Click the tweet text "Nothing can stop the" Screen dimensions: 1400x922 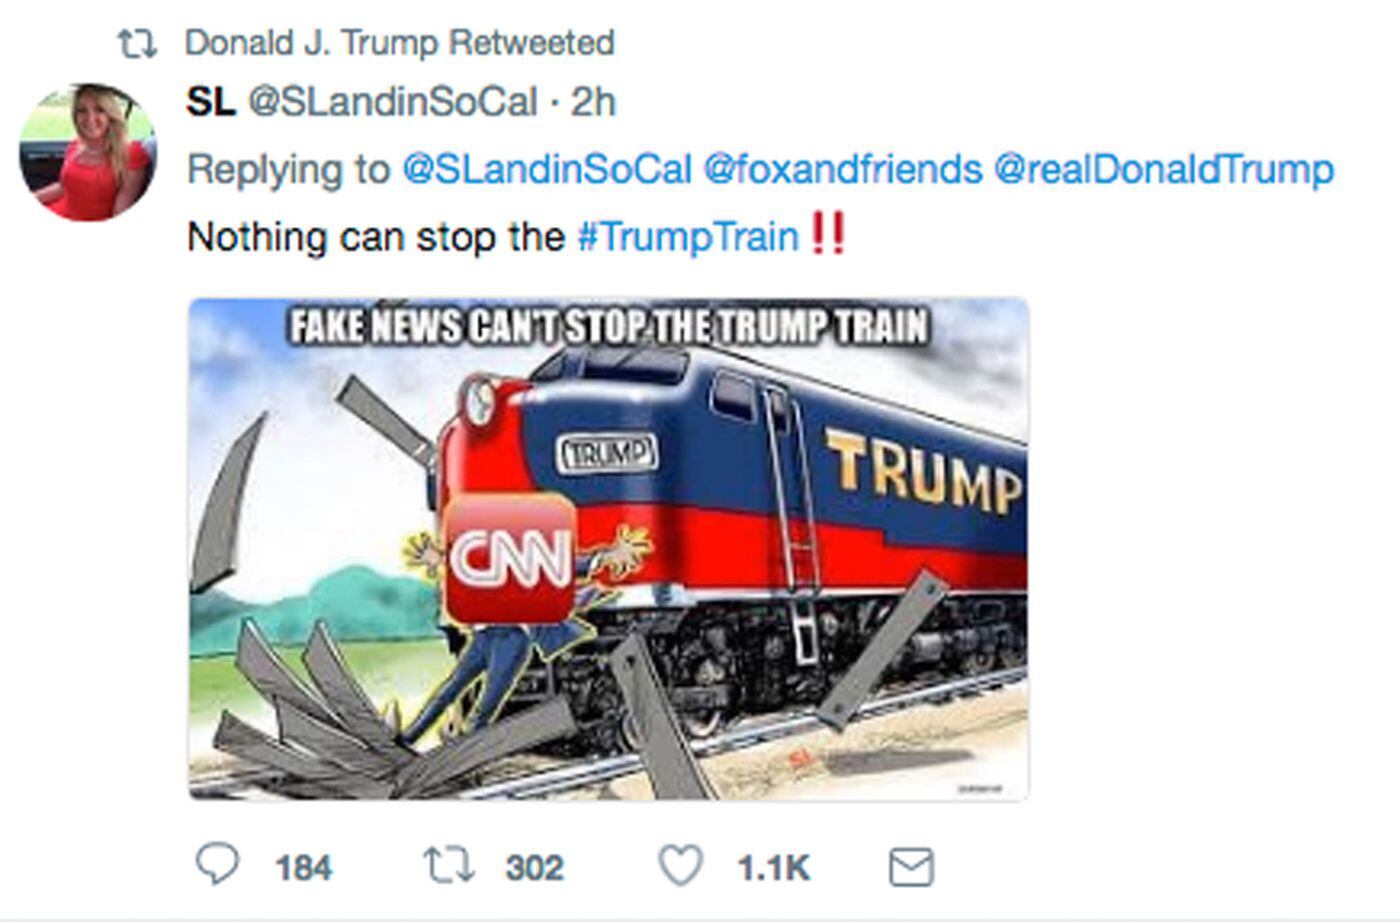(376, 237)
